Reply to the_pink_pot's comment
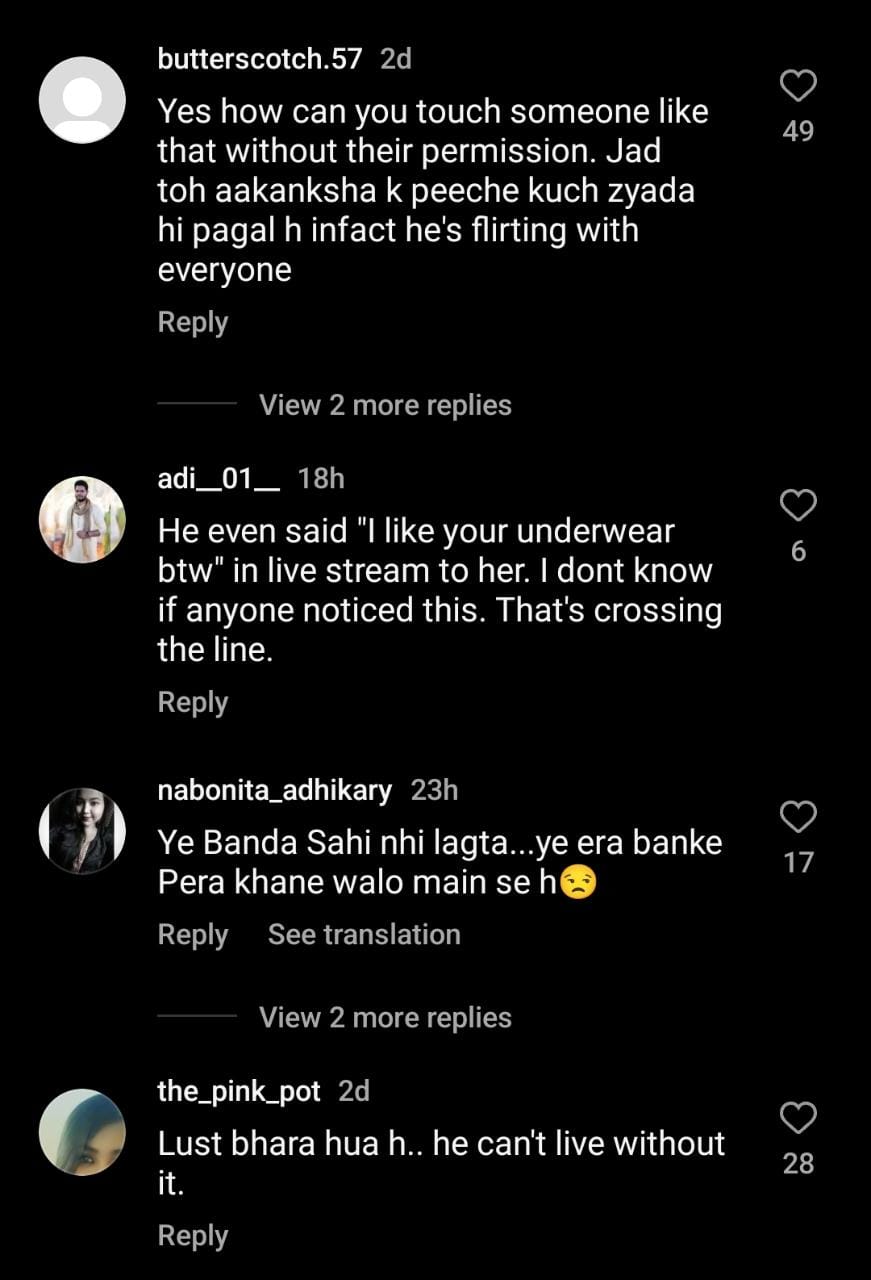 pyautogui.click(x=193, y=1235)
